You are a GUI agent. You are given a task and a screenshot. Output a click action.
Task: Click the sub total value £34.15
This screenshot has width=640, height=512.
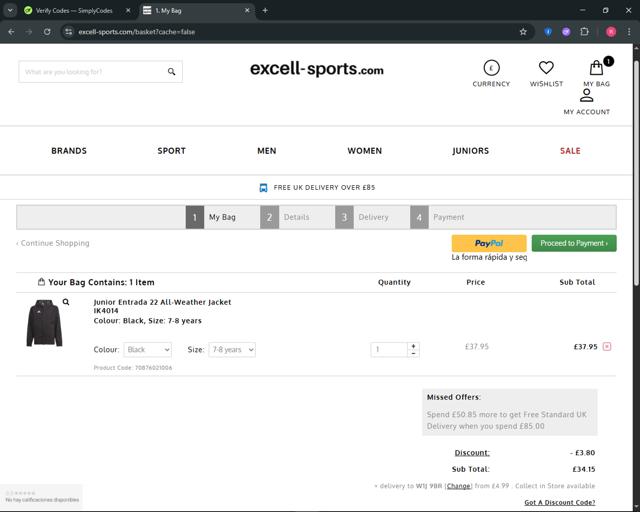[584, 470]
